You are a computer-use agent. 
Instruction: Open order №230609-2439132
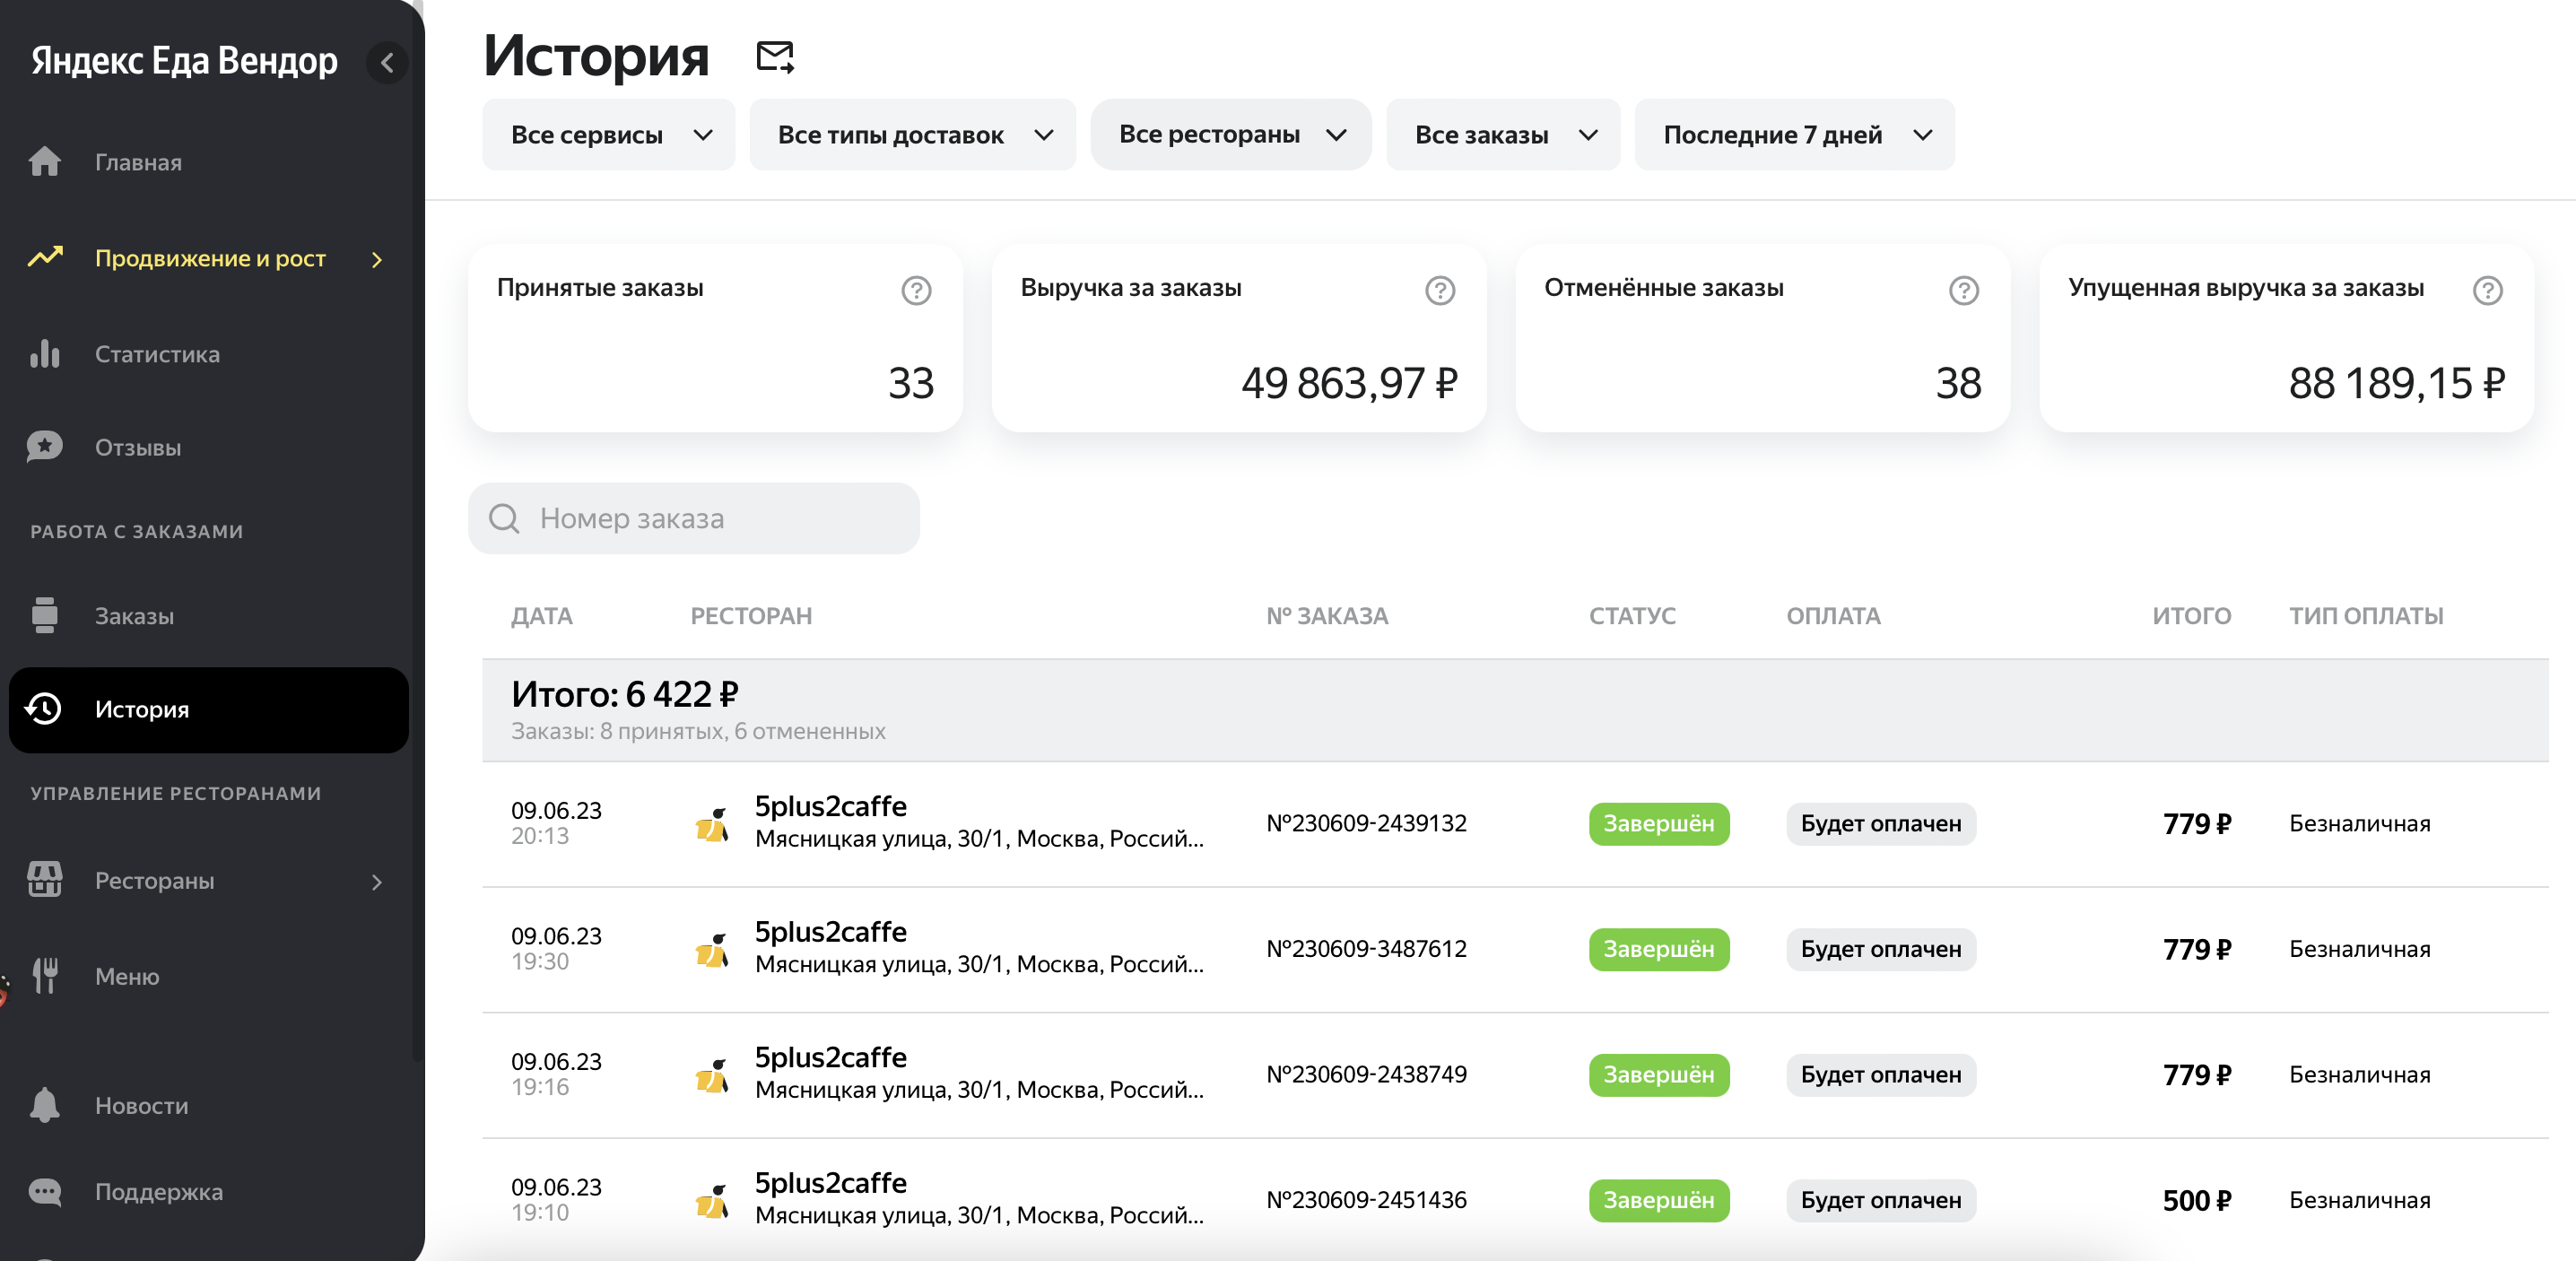click(x=1366, y=823)
